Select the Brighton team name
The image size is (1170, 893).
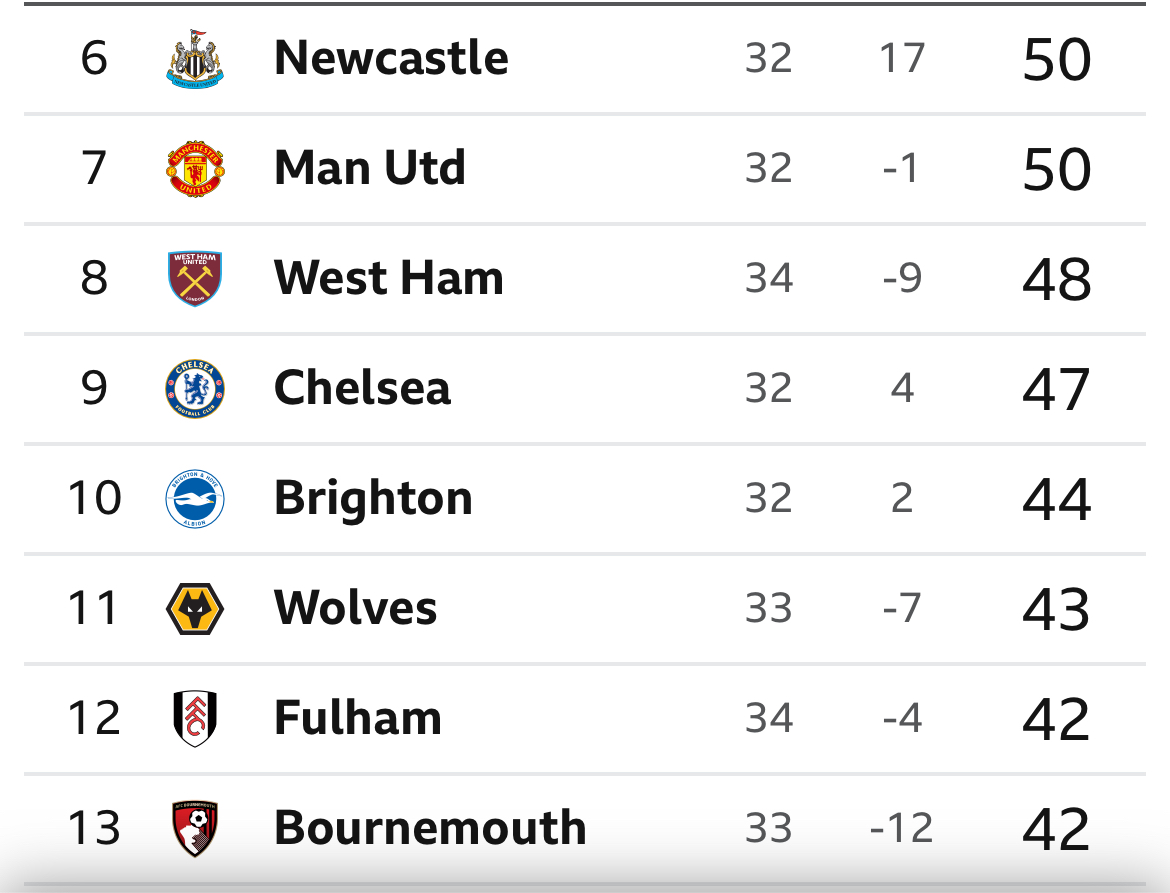[373, 498]
